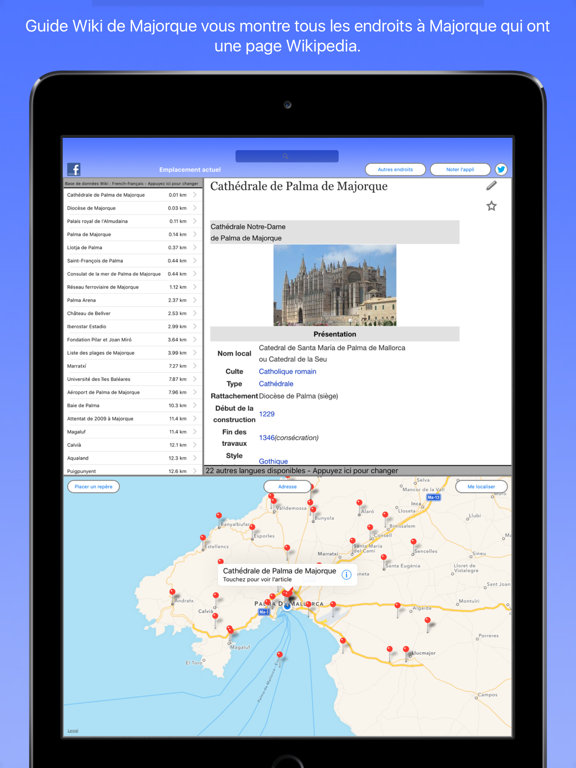The height and width of the screenshot is (768, 576).
Task: Click the red pin near Alaró
Action: [x=359, y=505]
